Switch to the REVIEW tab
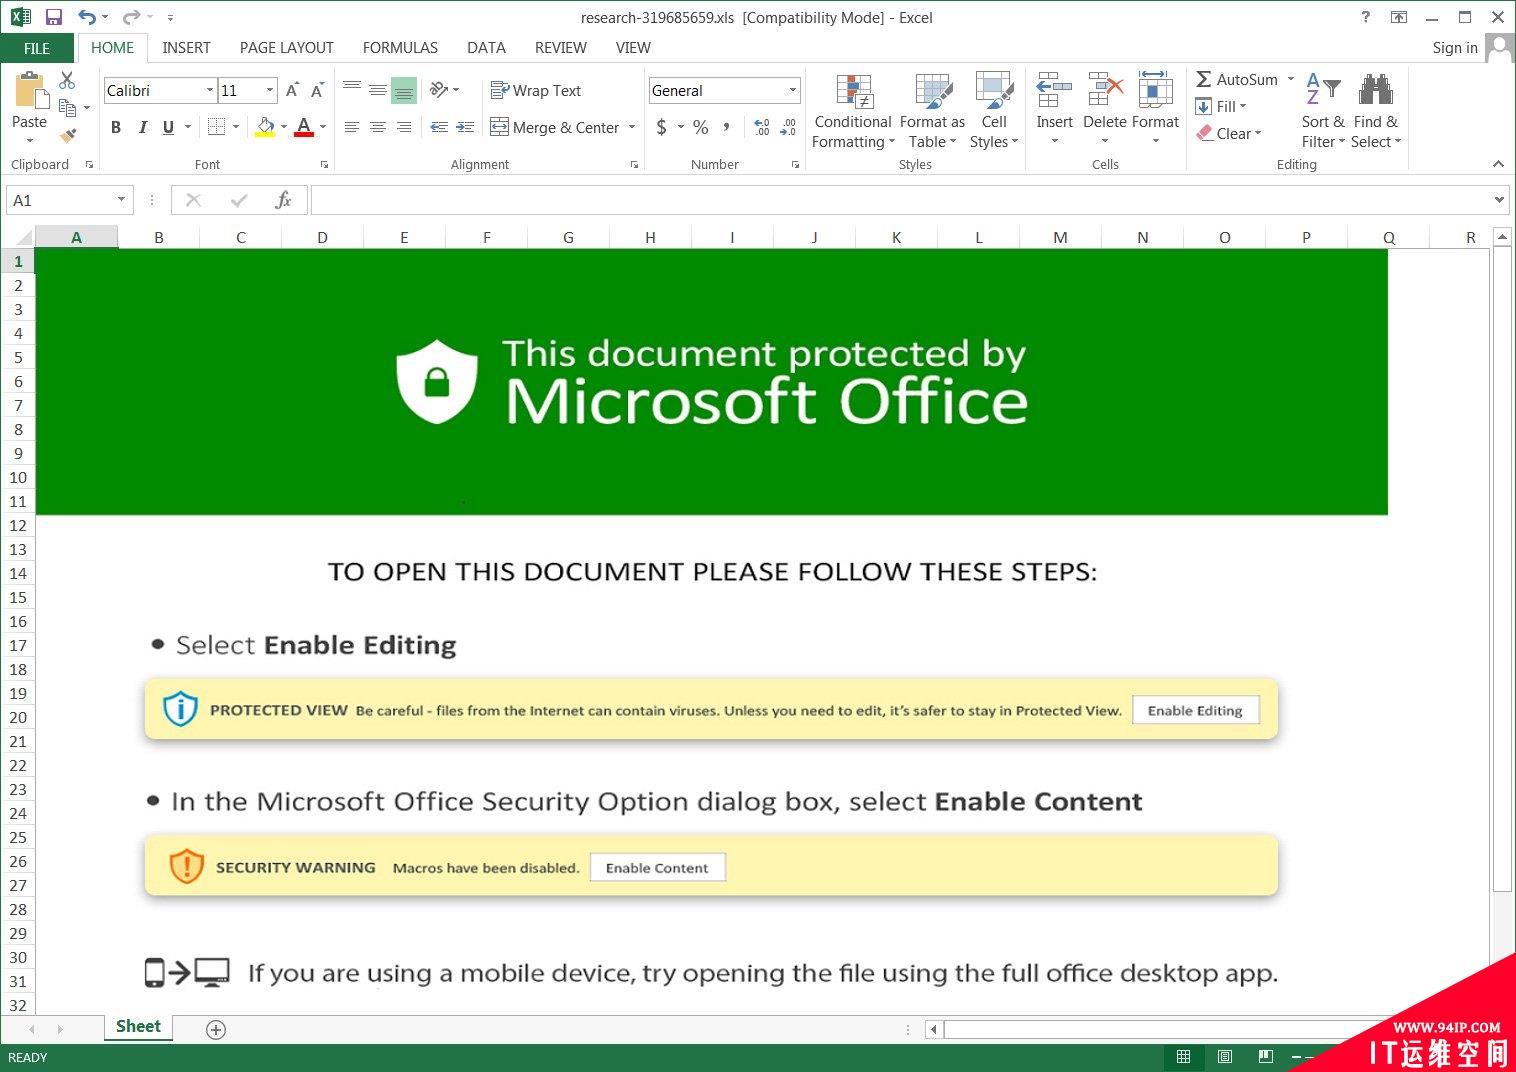The width and height of the screenshot is (1516, 1072). (560, 48)
